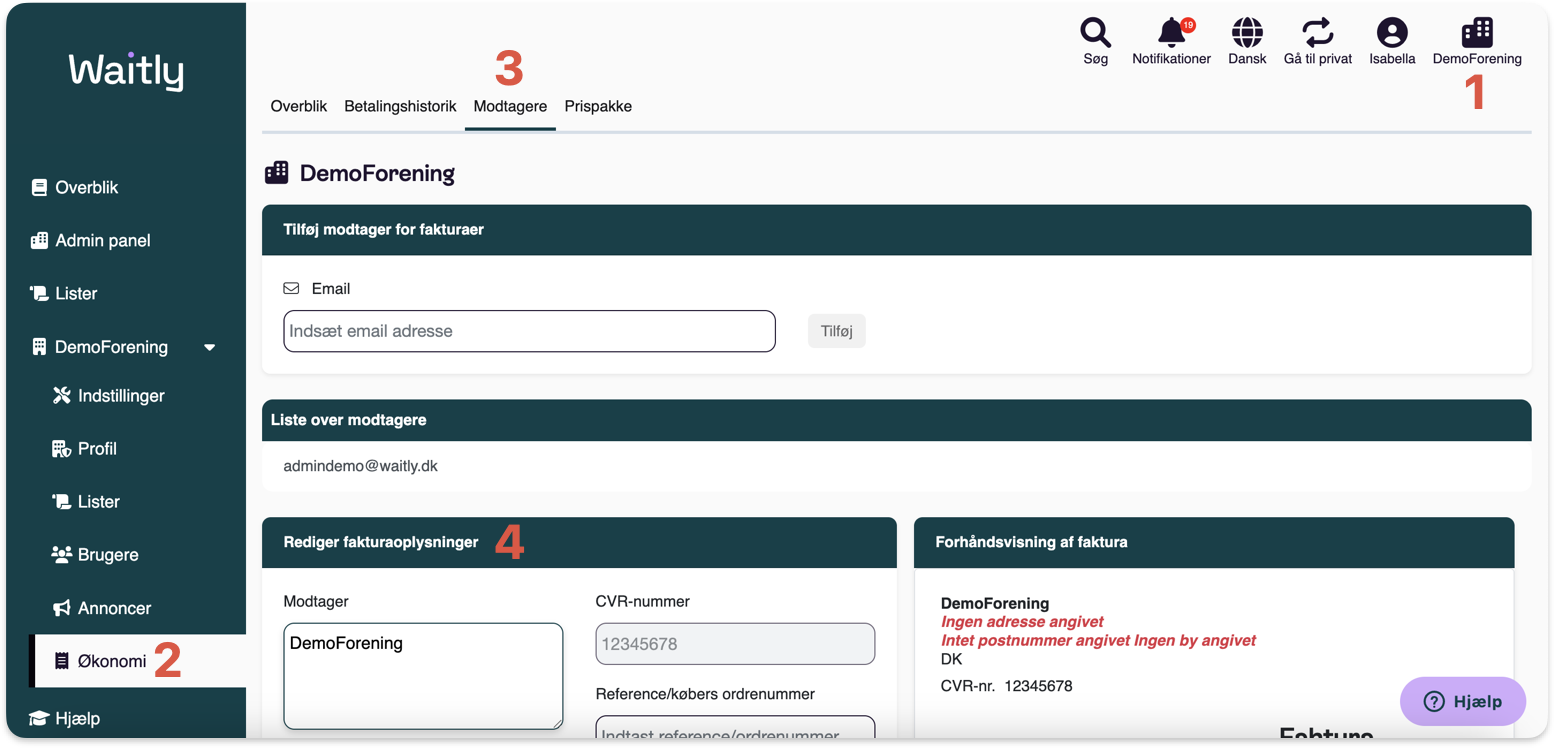Open the Notifikationer bell icon
Screen dimensions: 1554x748
tap(1171, 33)
